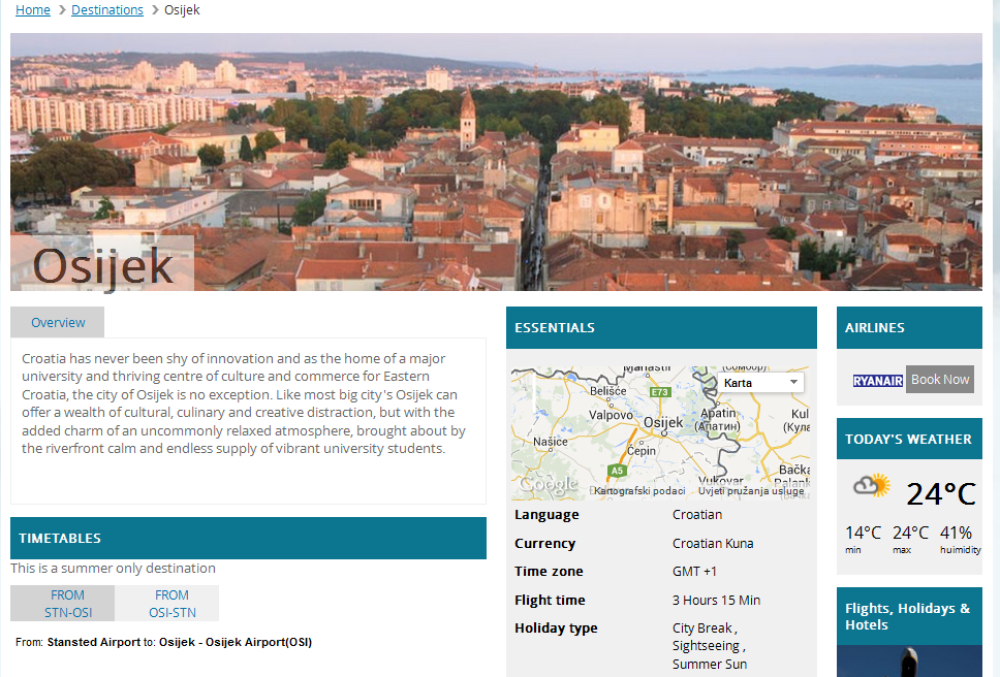The image size is (1000, 677).
Task: Click the Osijek city label on the map
Action: pyautogui.click(x=663, y=423)
